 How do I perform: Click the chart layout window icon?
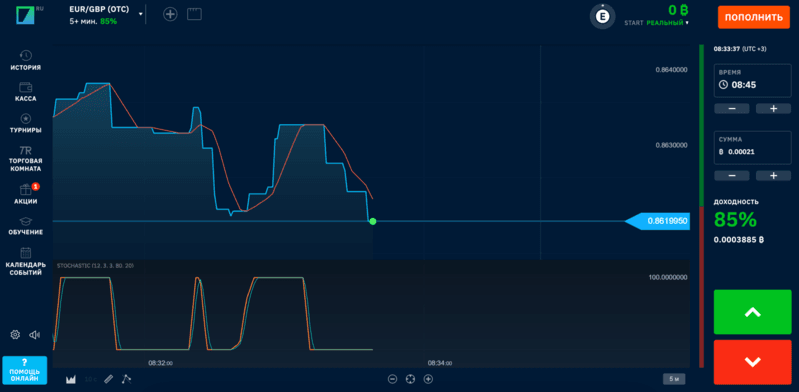click(194, 14)
